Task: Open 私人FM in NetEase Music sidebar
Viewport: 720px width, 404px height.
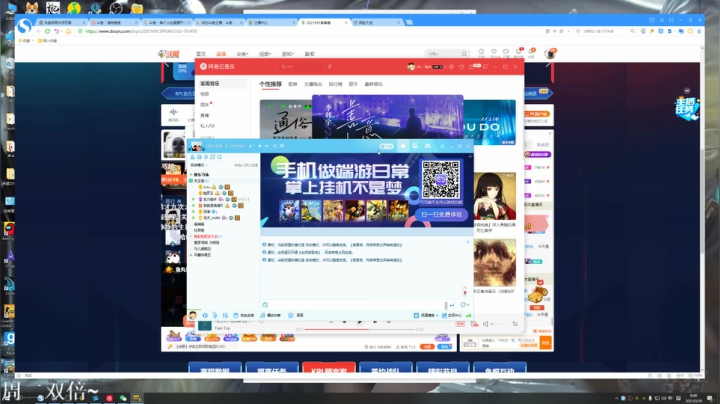Action: point(208,126)
